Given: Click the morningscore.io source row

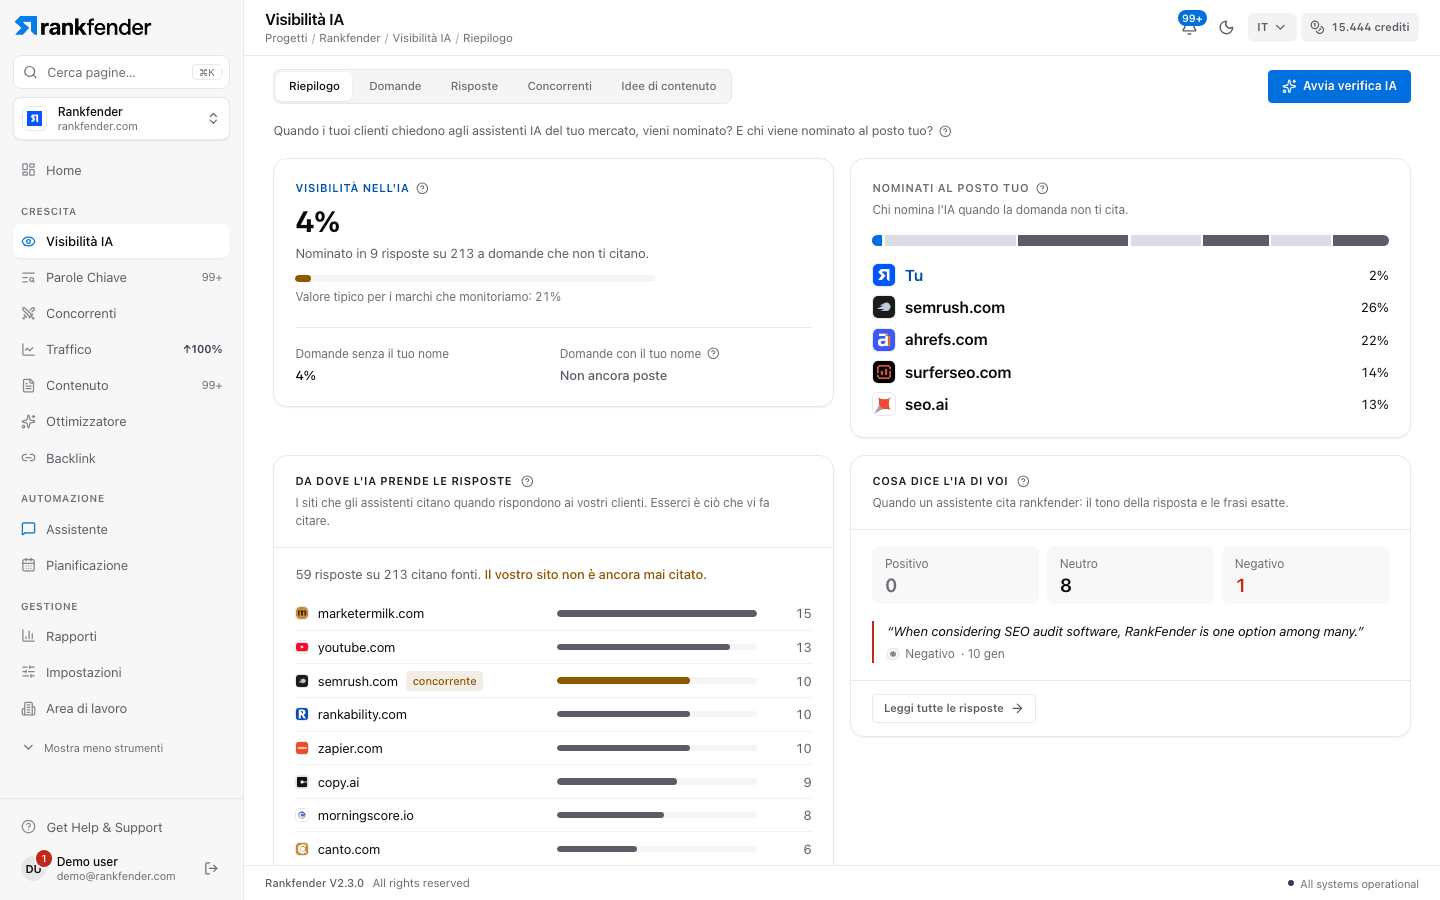Looking at the screenshot, I should pos(553,815).
